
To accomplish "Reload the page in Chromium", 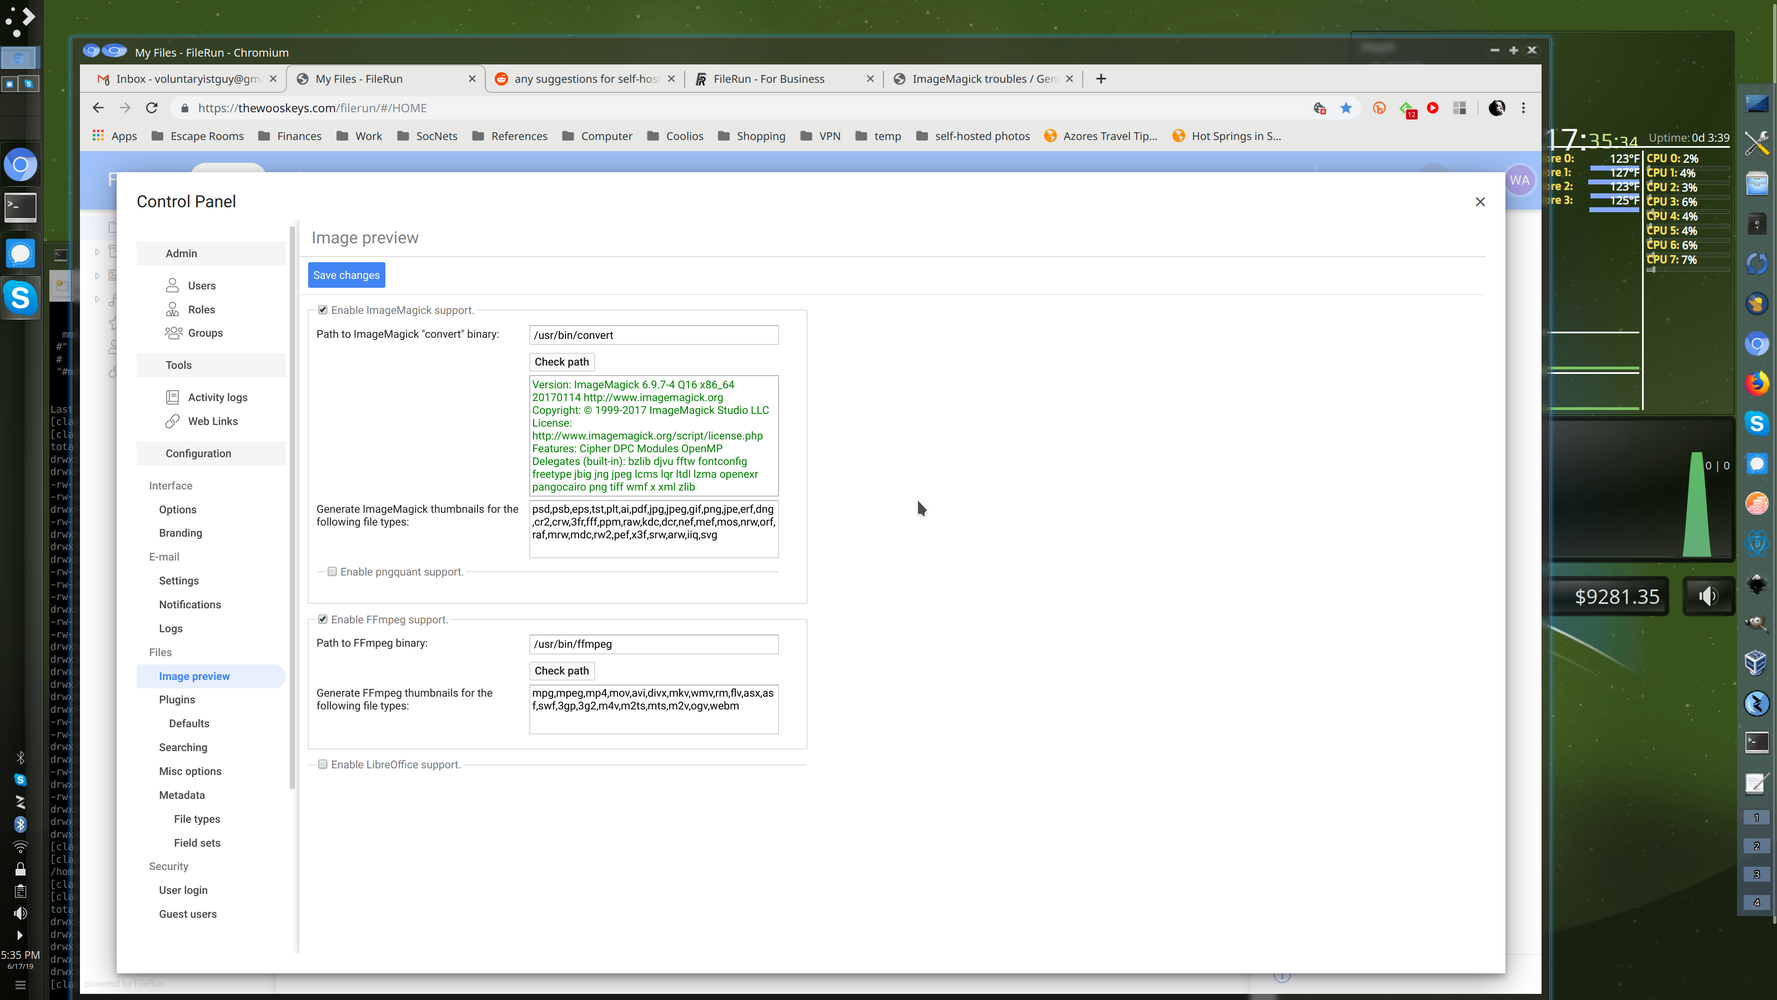I will coord(152,108).
